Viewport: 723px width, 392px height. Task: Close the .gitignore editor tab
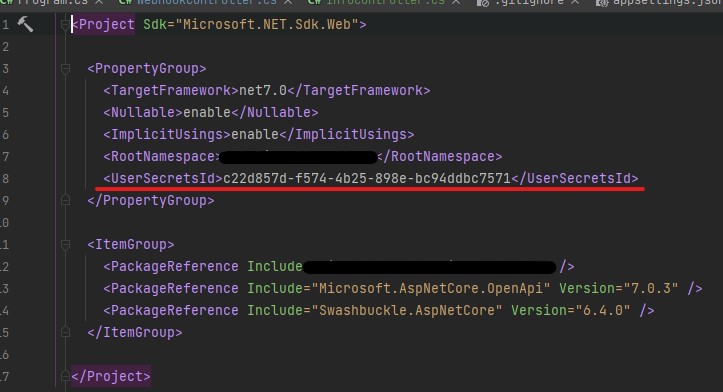click(x=575, y=2)
